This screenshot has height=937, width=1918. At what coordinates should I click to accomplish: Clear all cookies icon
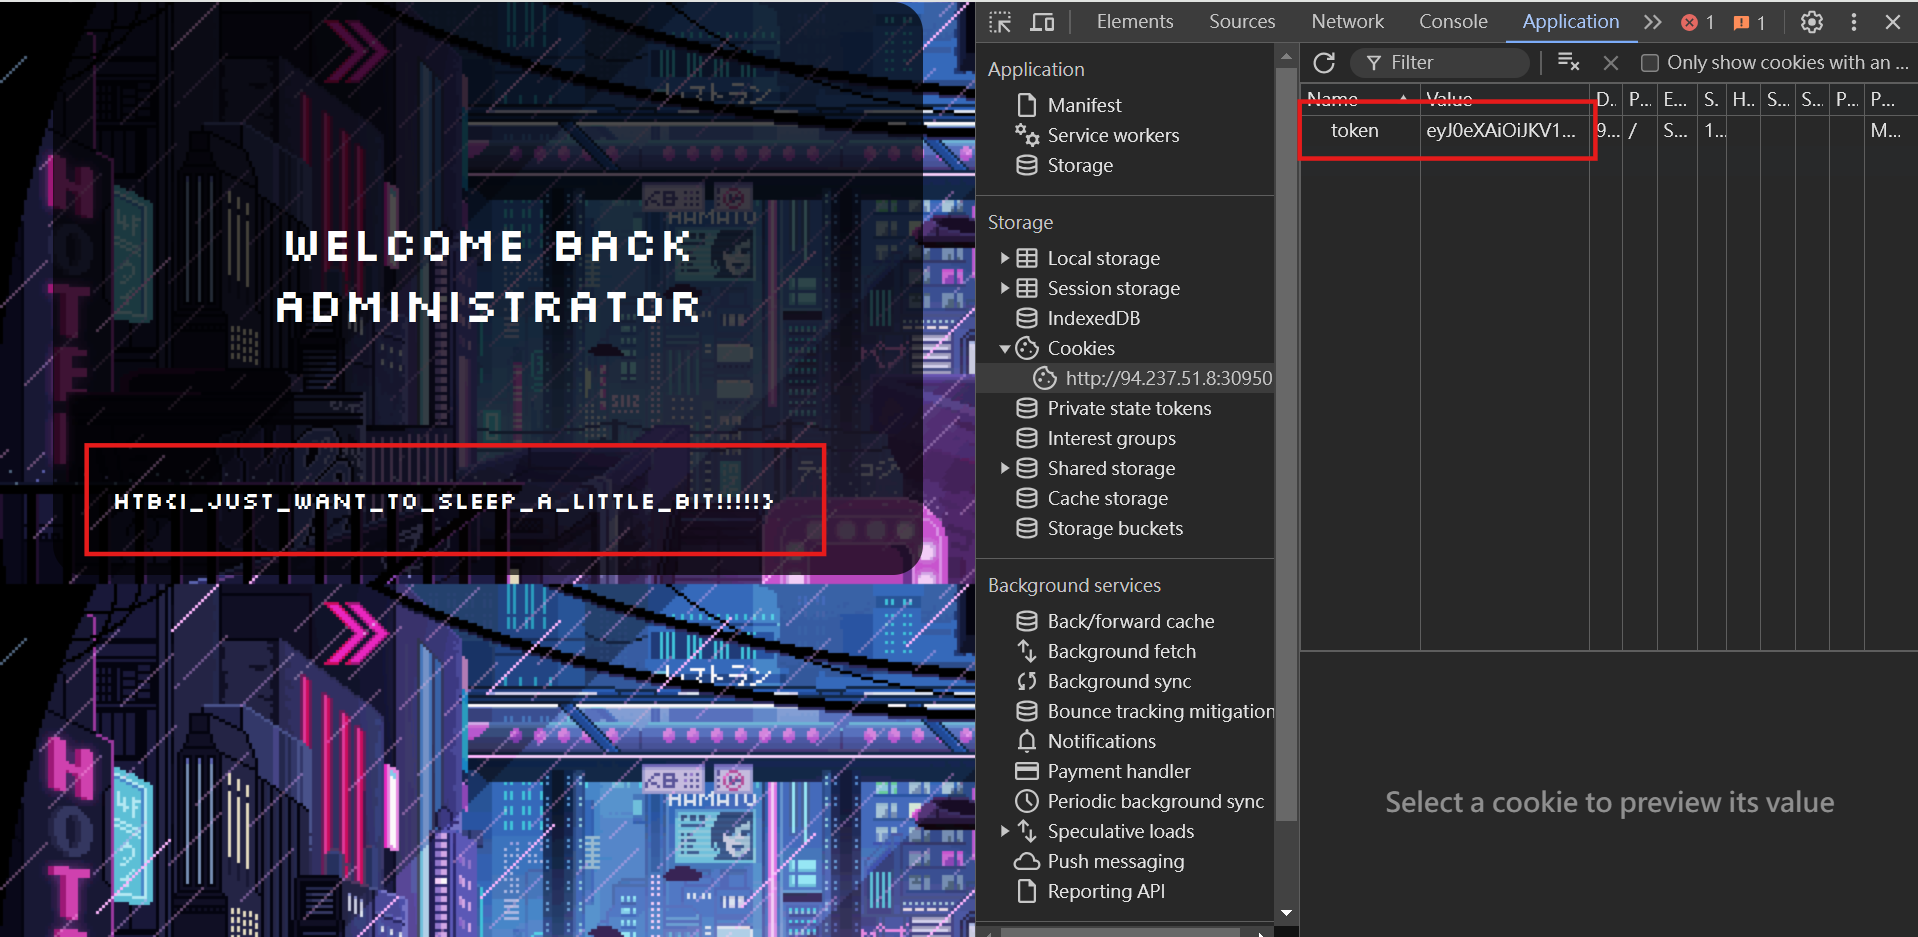pyautogui.click(x=1569, y=63)
